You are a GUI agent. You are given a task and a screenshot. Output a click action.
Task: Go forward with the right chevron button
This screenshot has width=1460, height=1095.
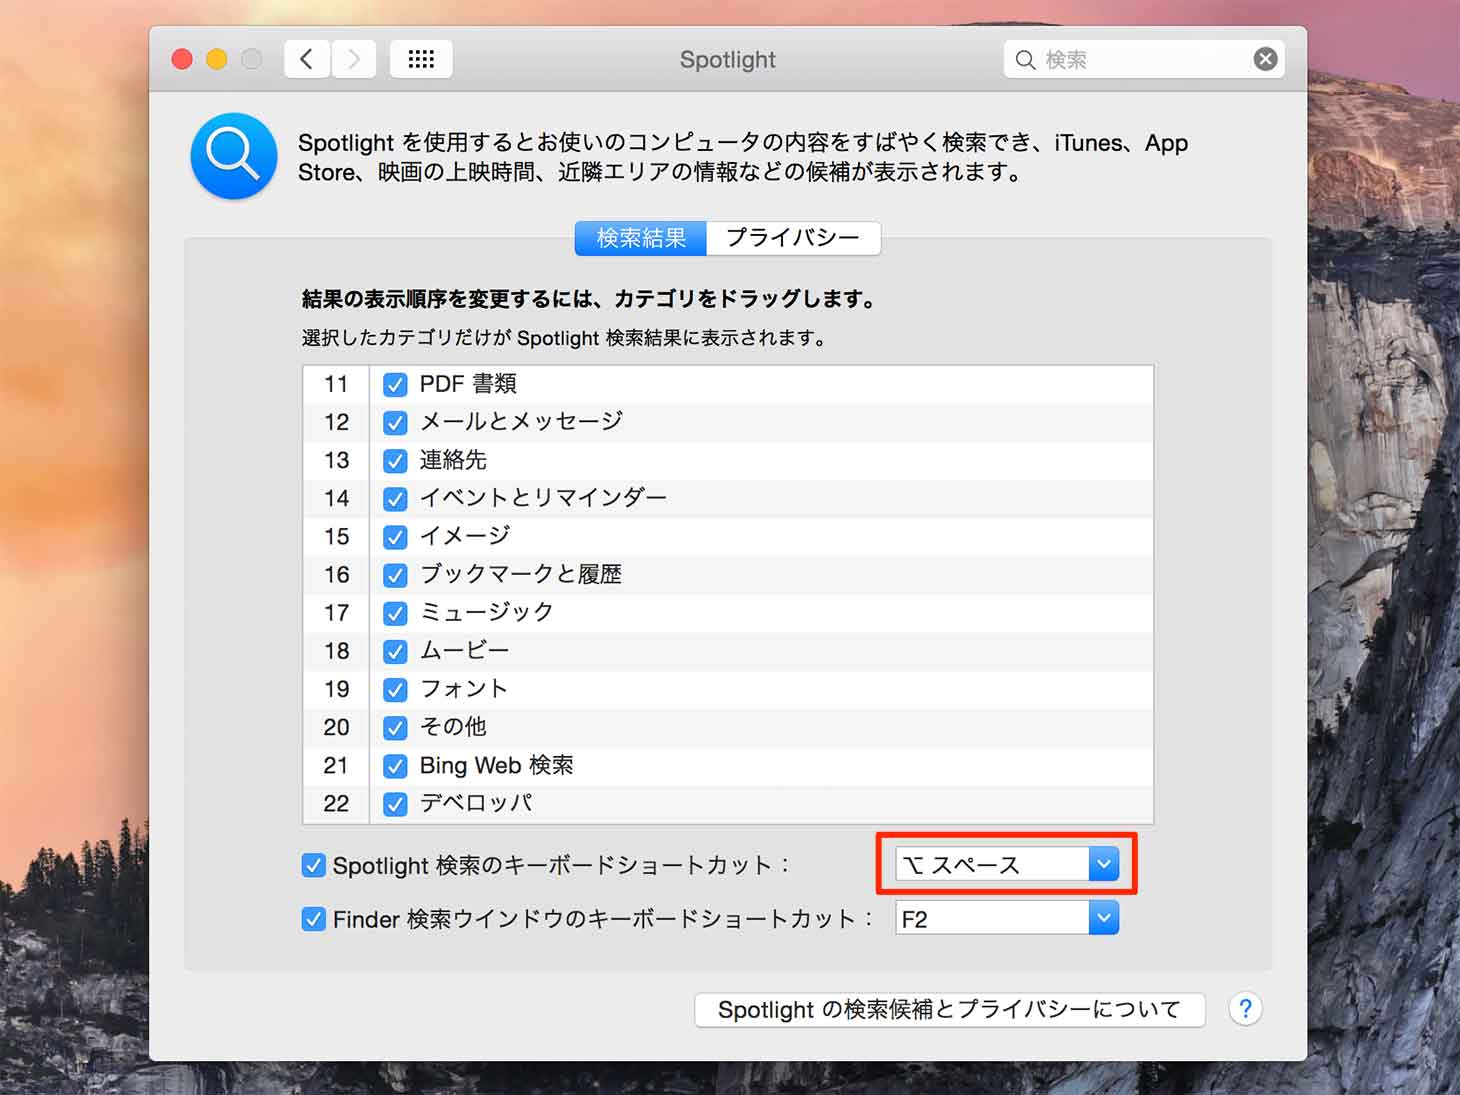coord(353,59)
